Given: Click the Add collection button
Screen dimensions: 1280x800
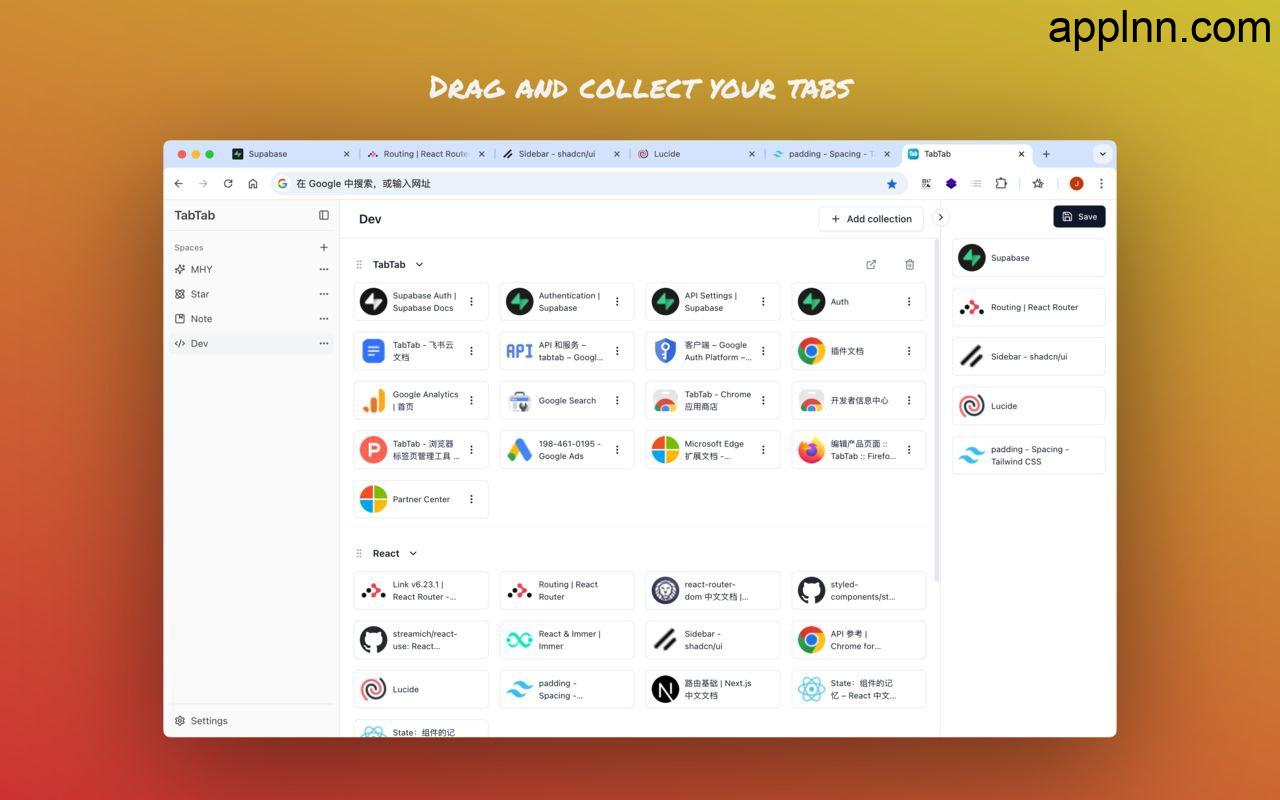Looking at the screenshot, I should click(x=870, y=219).
